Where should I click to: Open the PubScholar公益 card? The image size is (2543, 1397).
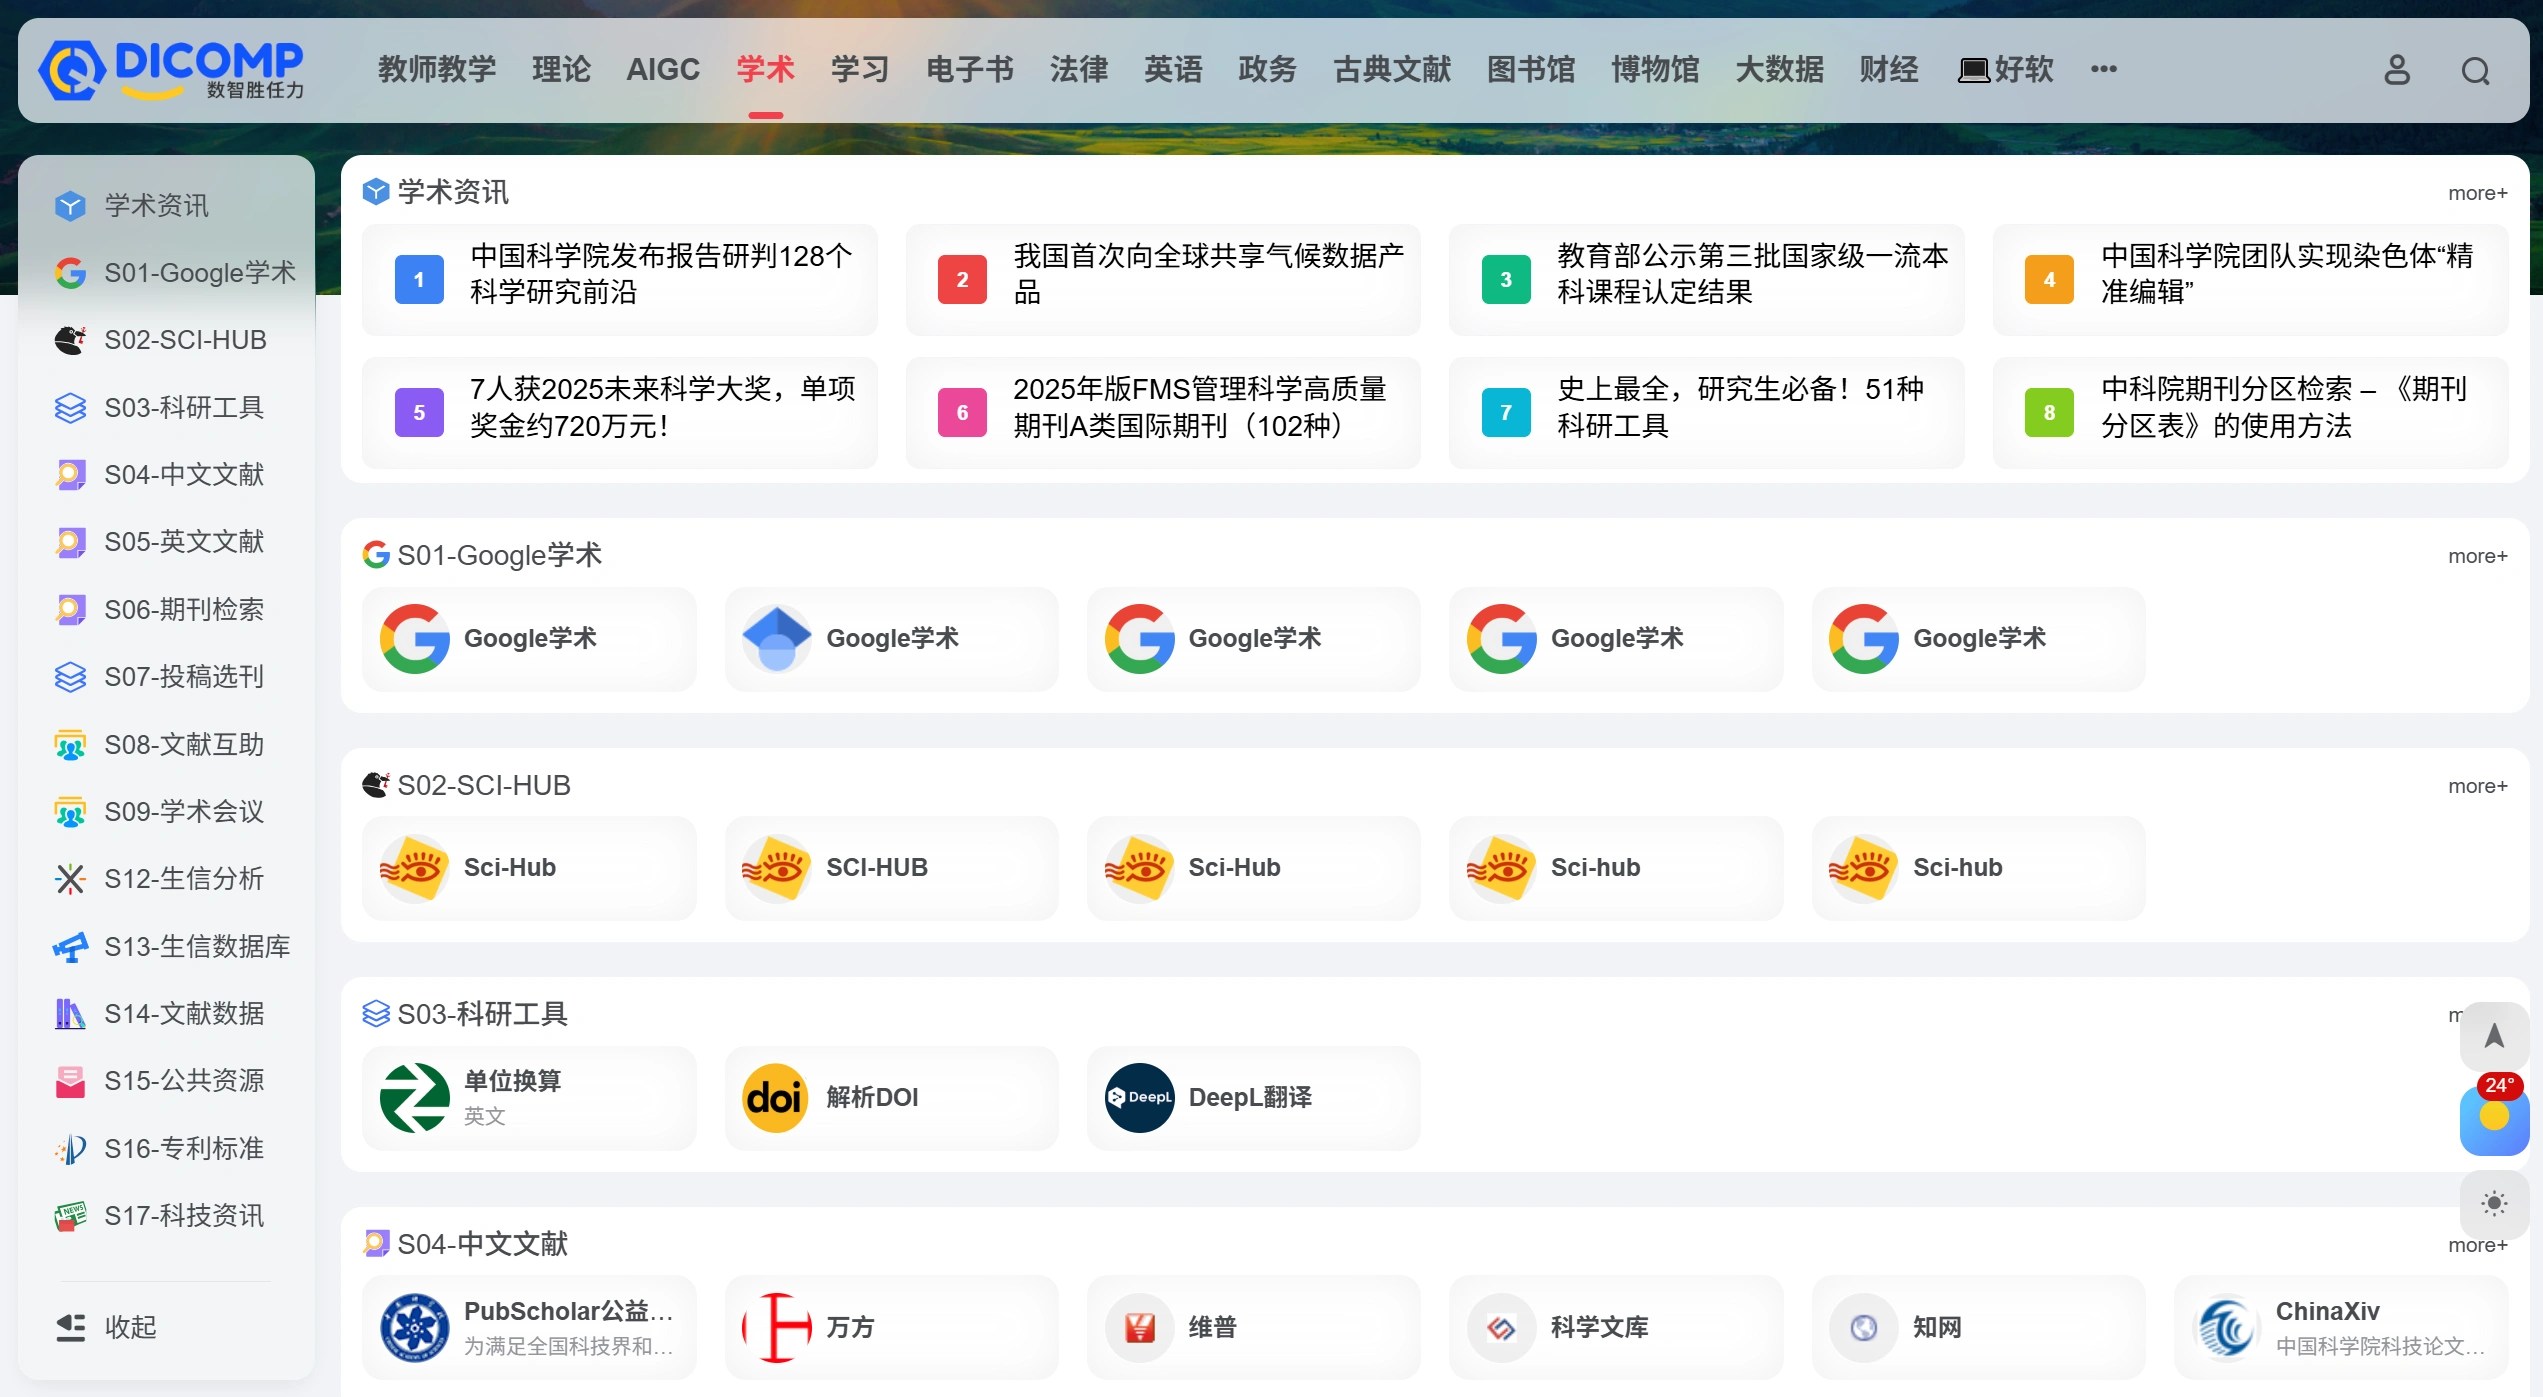click(x=529, y=1327)
